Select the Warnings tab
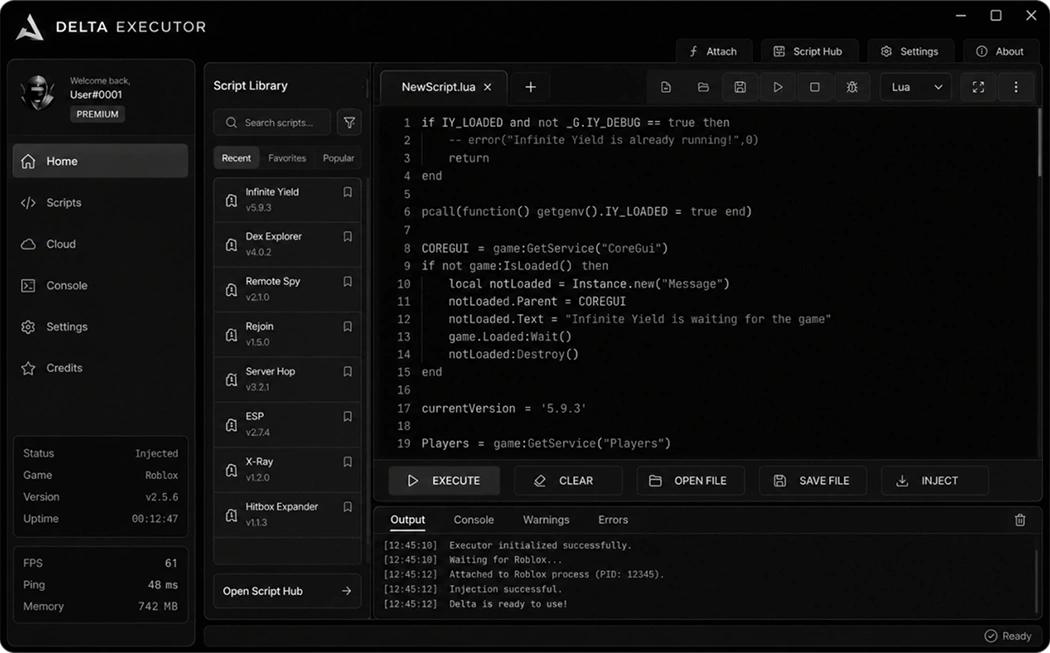Viewport: 1050px width, 653px height. (546, 520)
